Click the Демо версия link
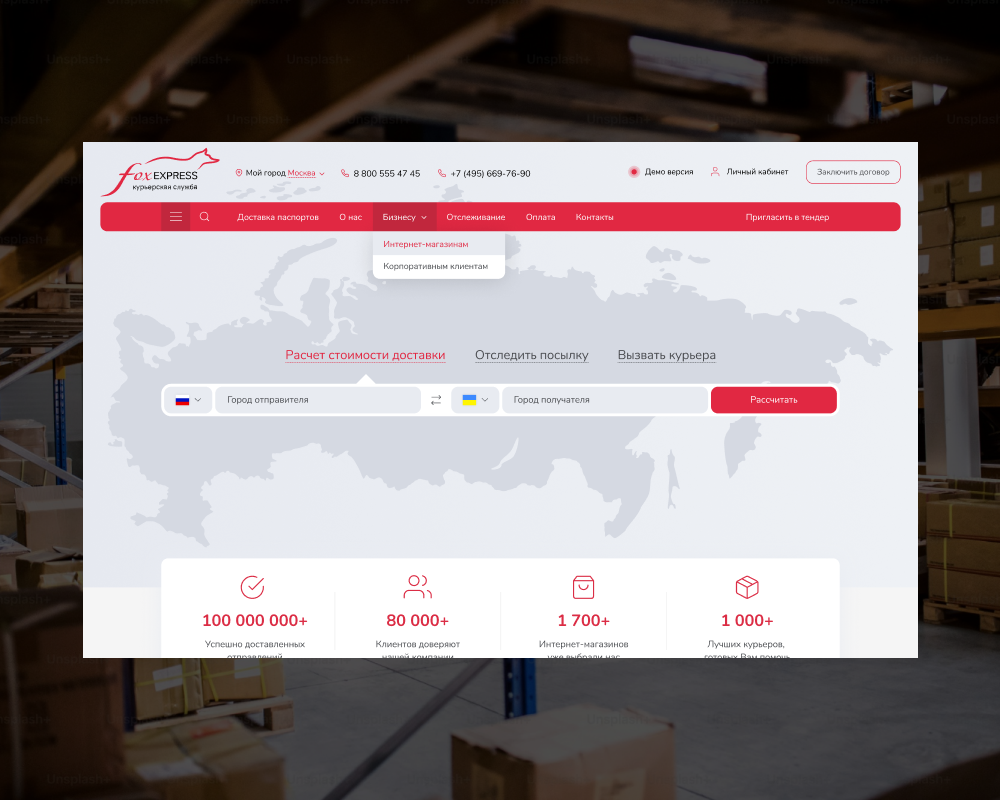Screen dimensions: 1000x800 [x=669, y=172]
